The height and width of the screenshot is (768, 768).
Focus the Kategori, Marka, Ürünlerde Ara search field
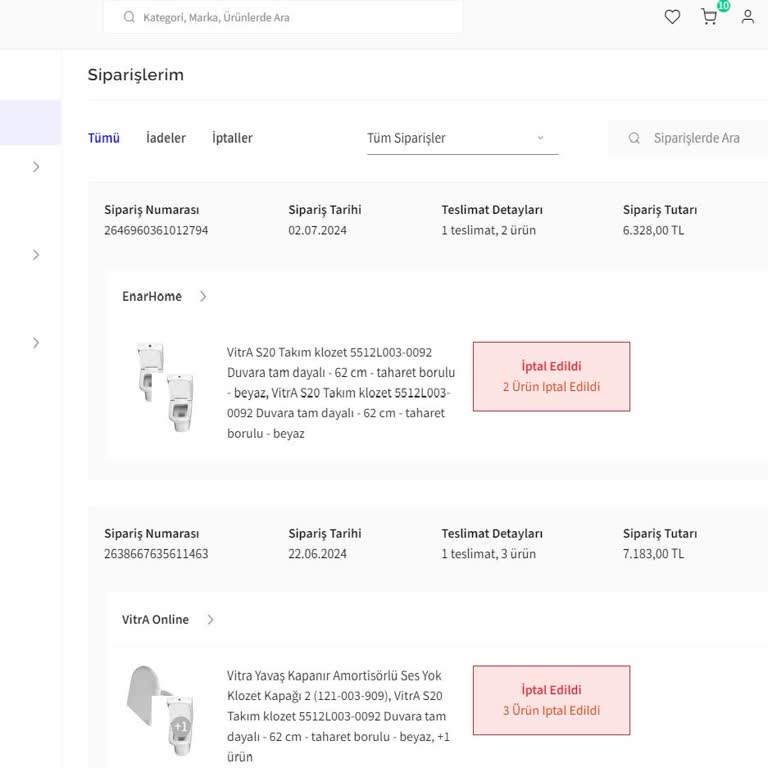283,17
